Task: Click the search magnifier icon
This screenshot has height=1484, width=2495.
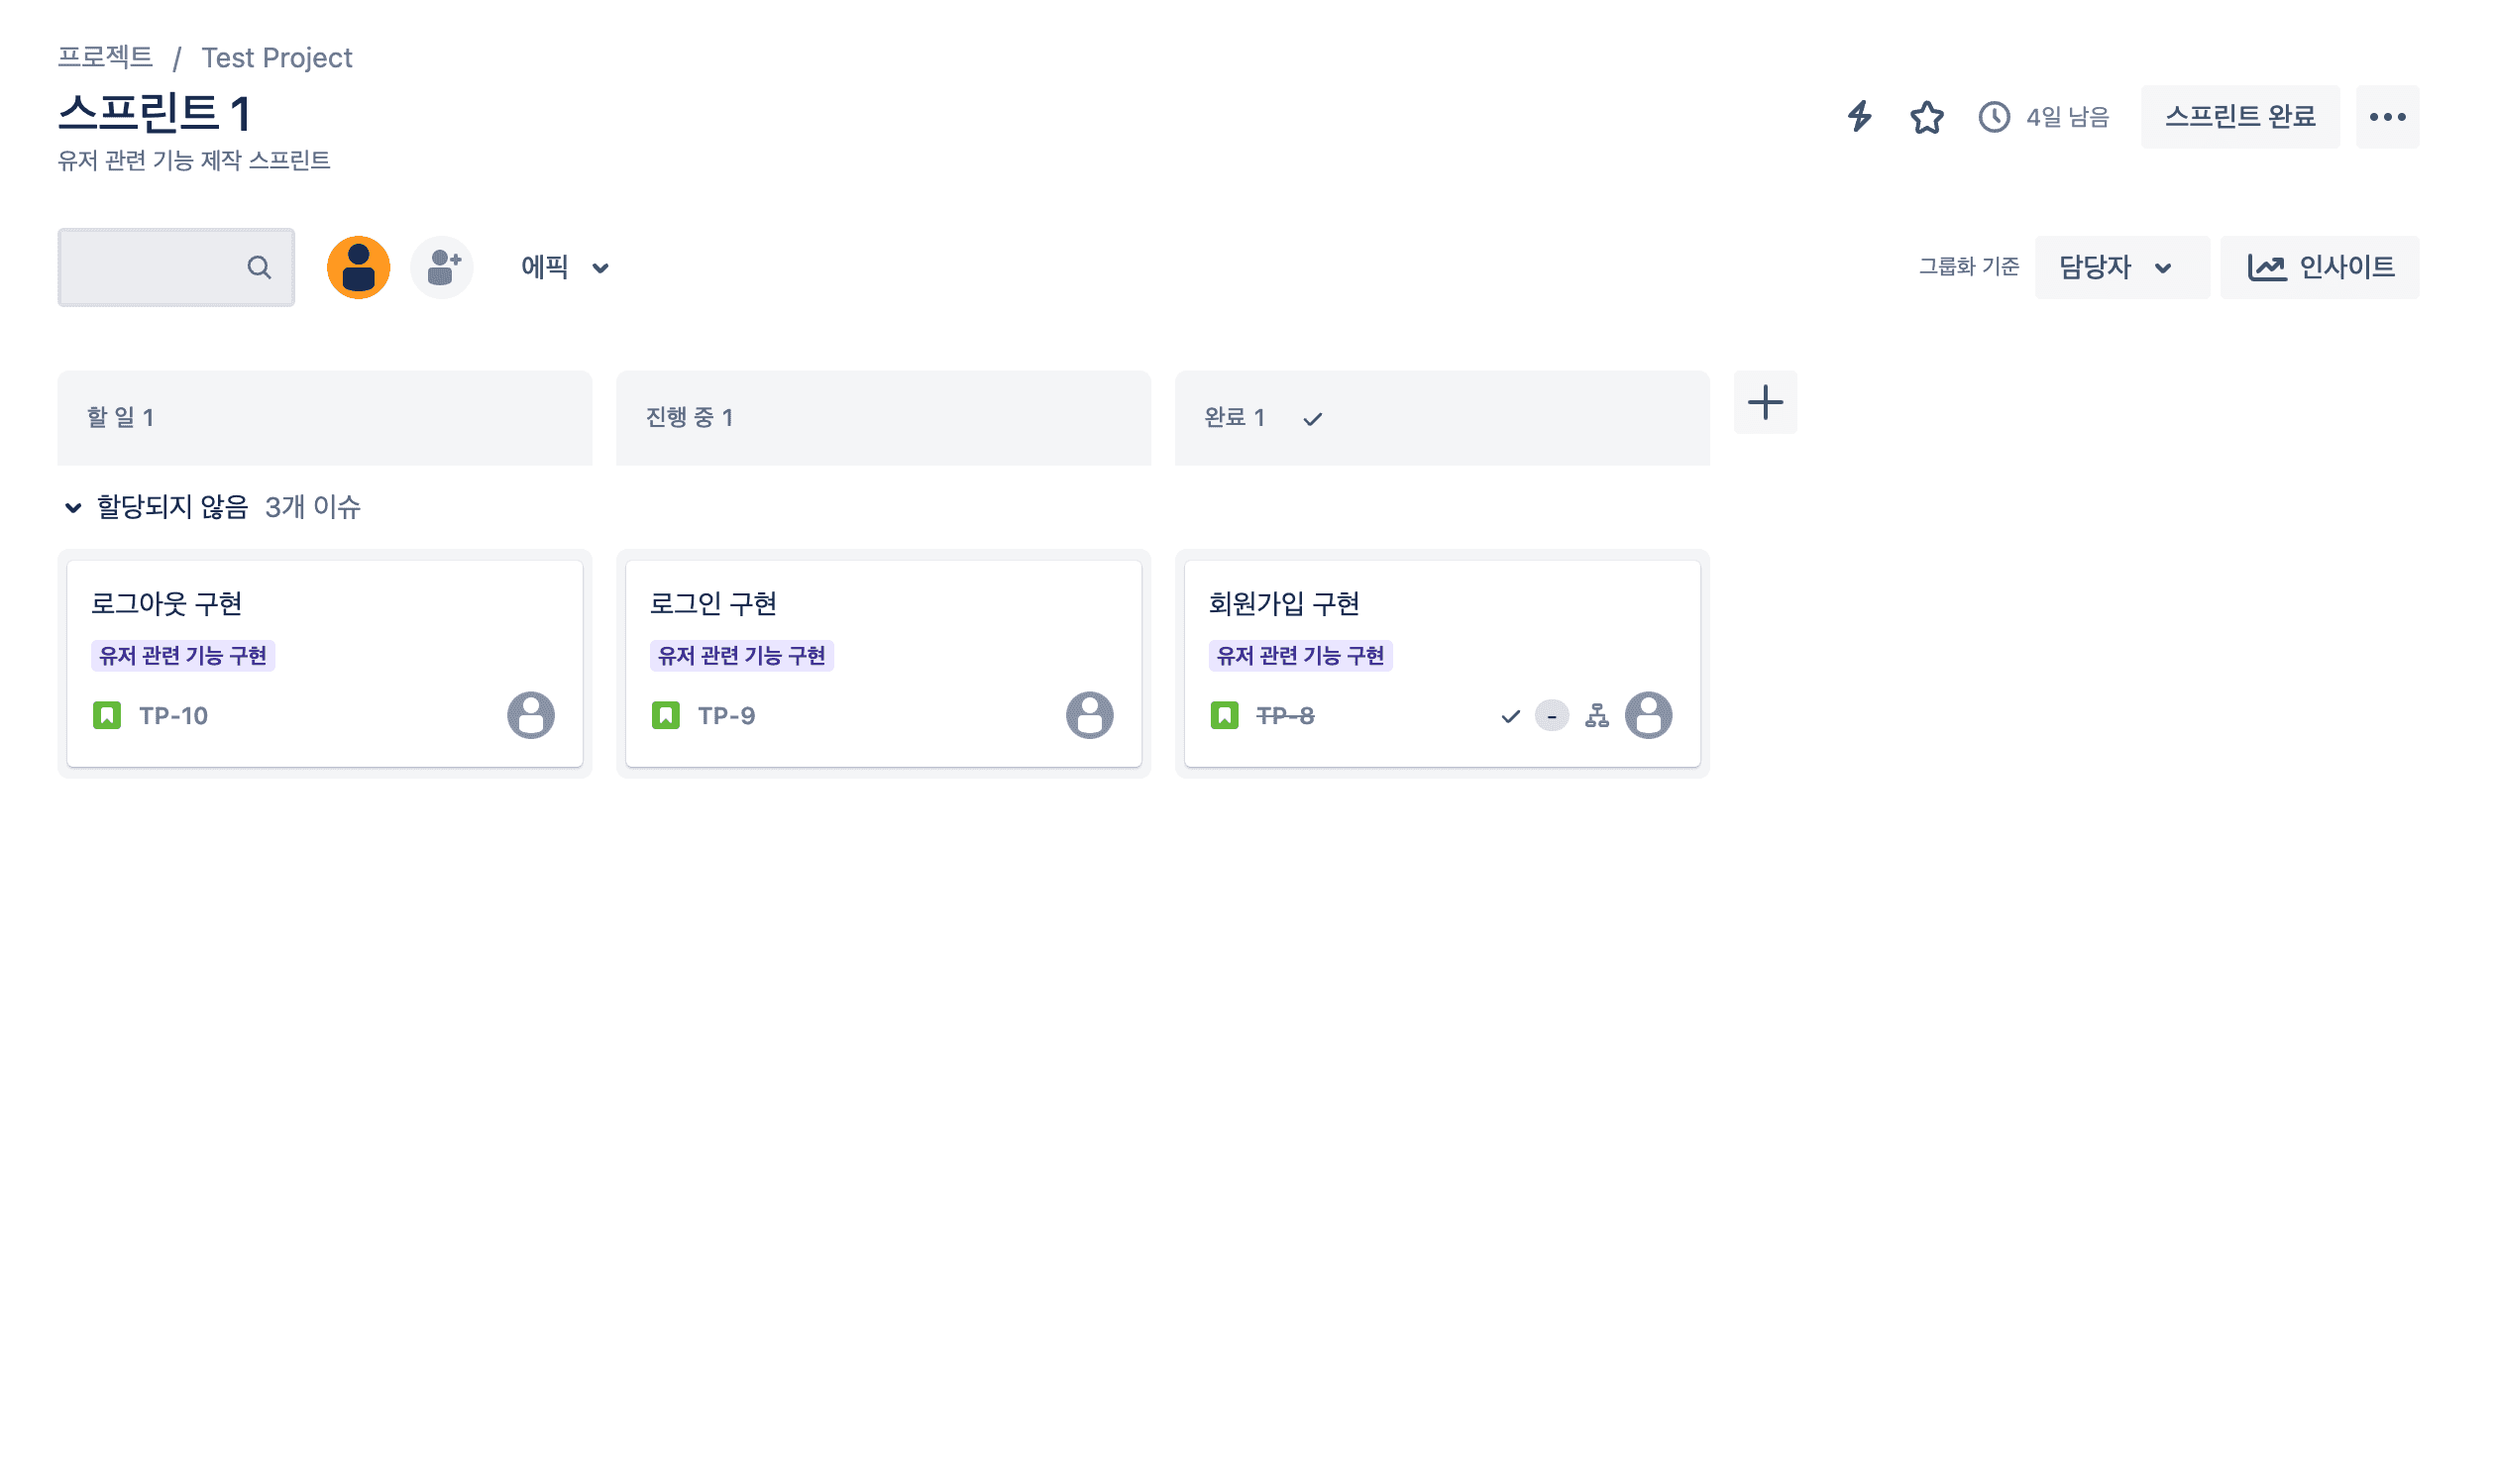Action: click(259, 267)
